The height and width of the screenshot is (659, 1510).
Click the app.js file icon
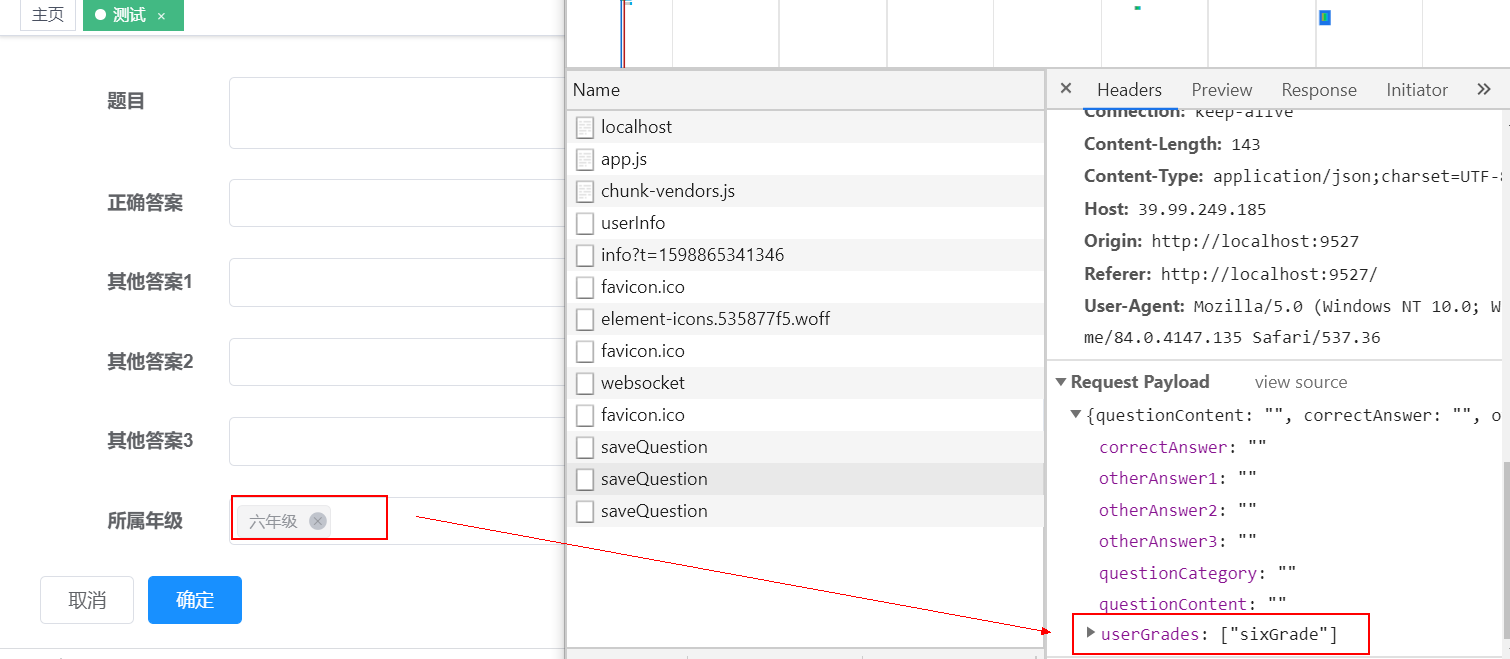(585, 159)
